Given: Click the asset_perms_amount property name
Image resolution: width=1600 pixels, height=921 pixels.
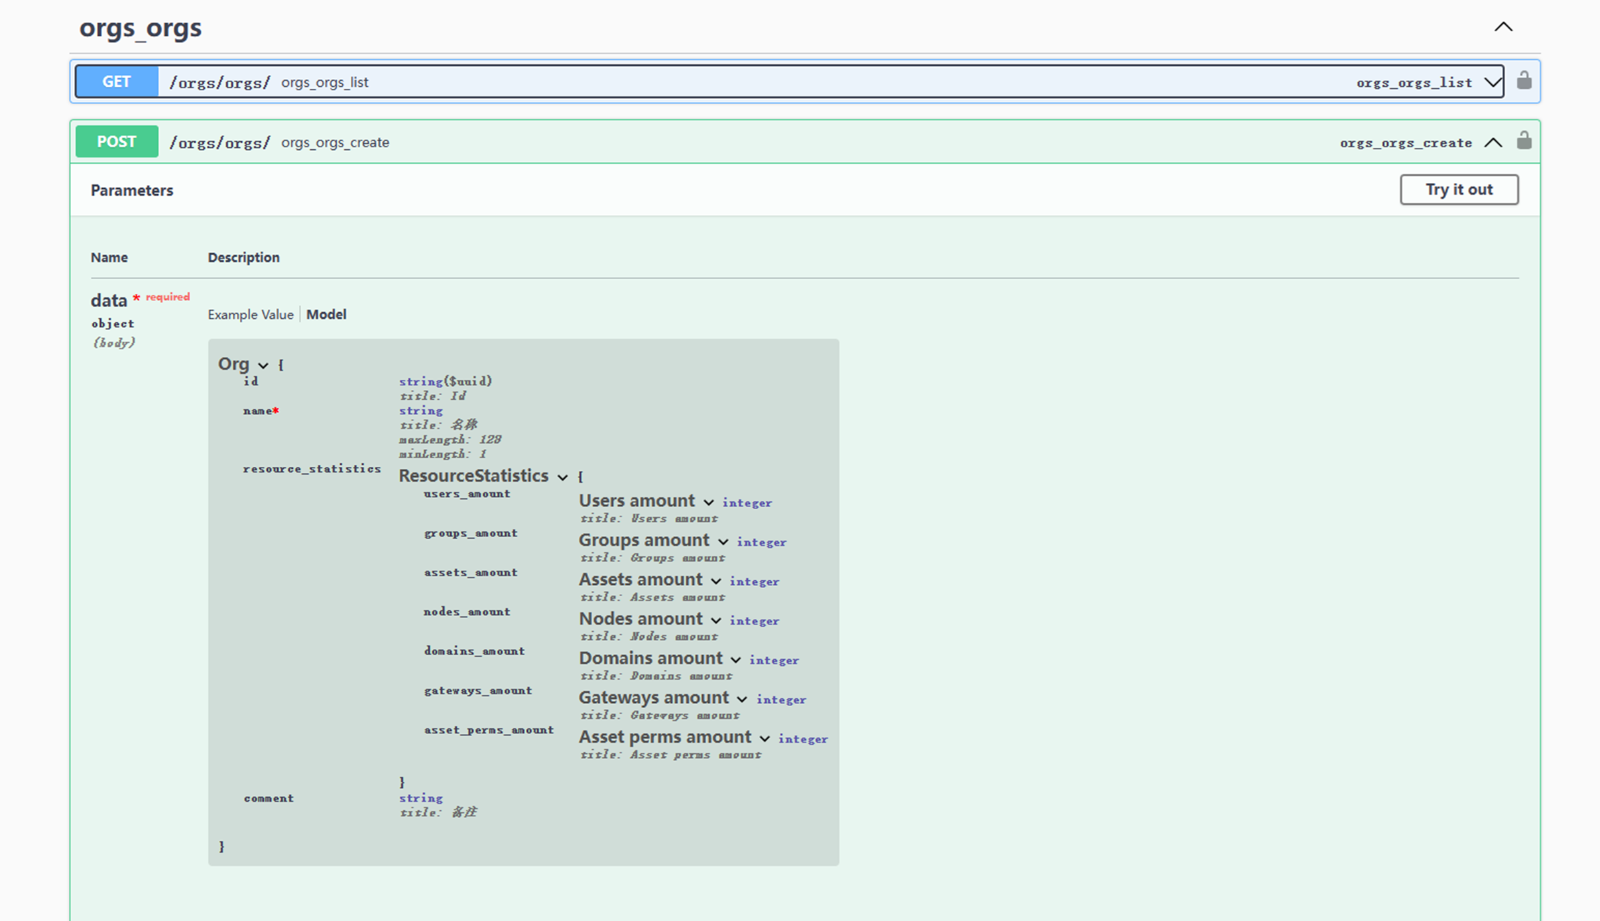Looking at the screenshot, I should coord(489,730).
